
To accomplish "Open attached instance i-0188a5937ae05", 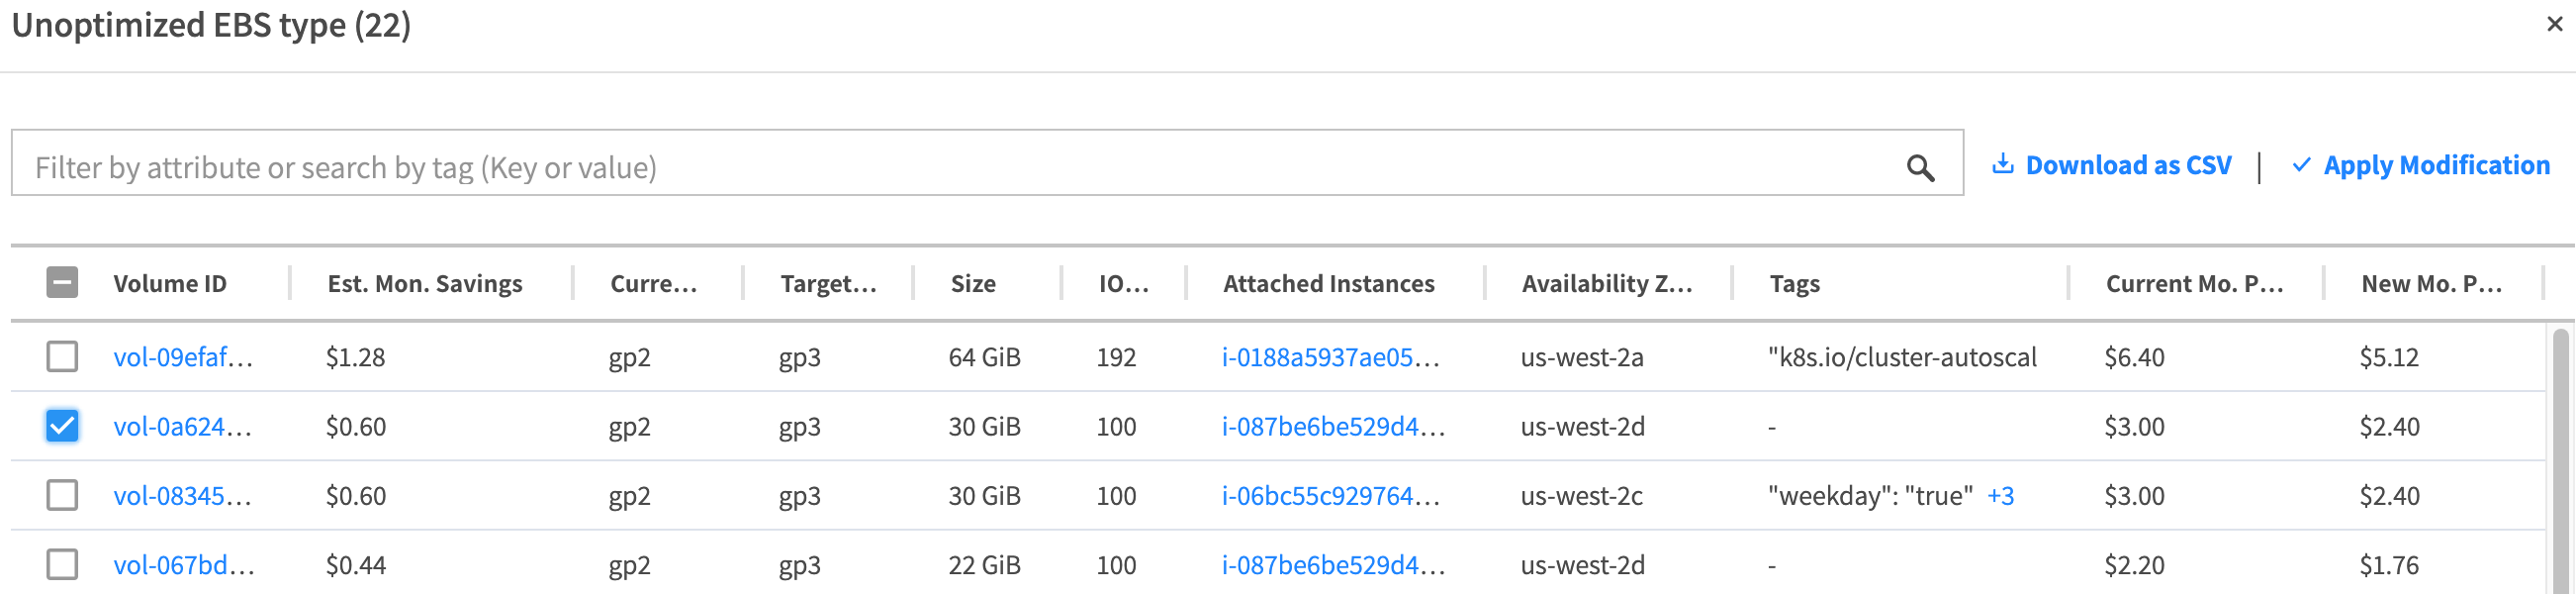I will point(1330,357).
